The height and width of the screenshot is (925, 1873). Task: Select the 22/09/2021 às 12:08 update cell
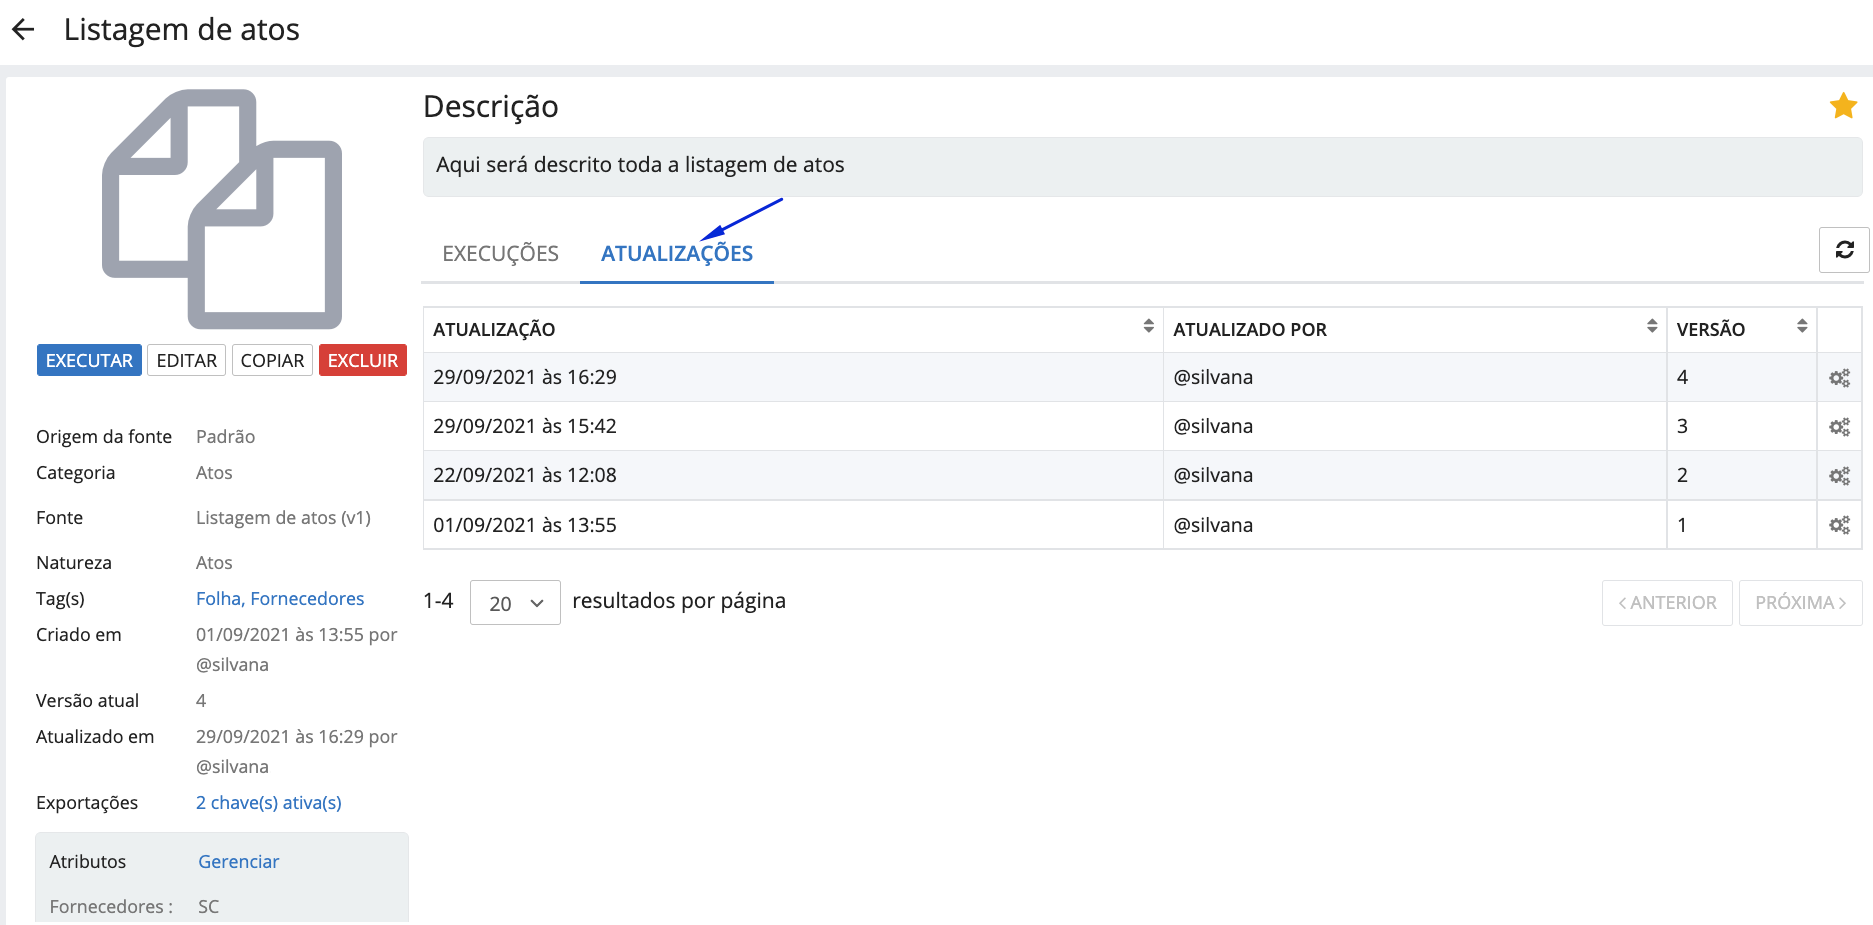793,475
